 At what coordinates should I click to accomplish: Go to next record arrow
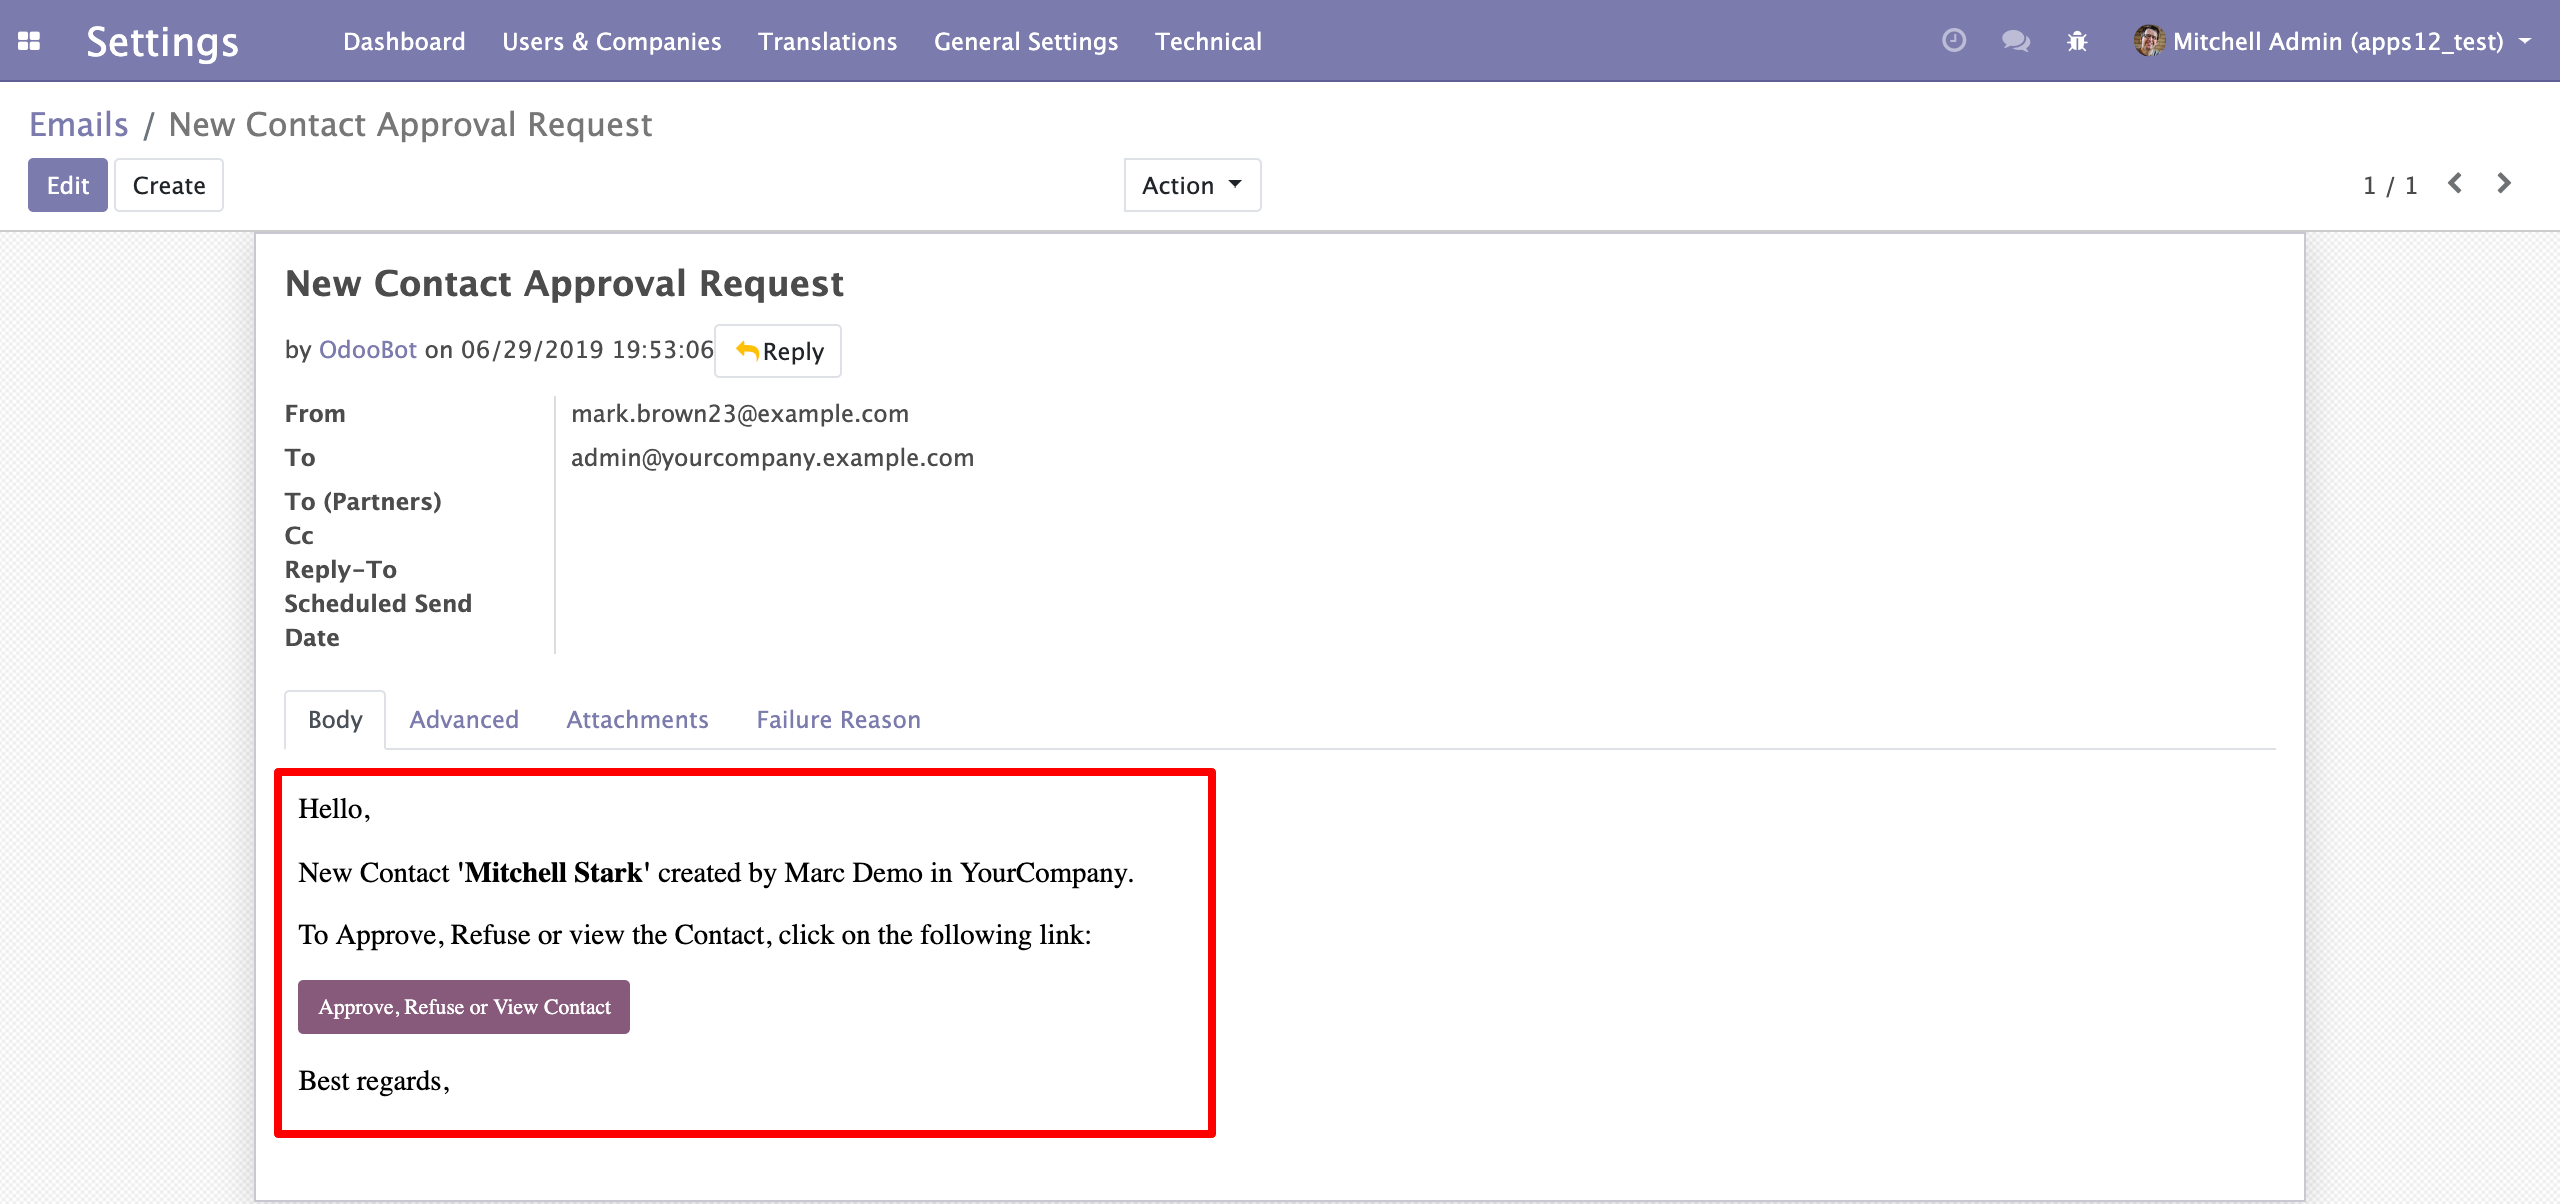[x=2504, y=184]
